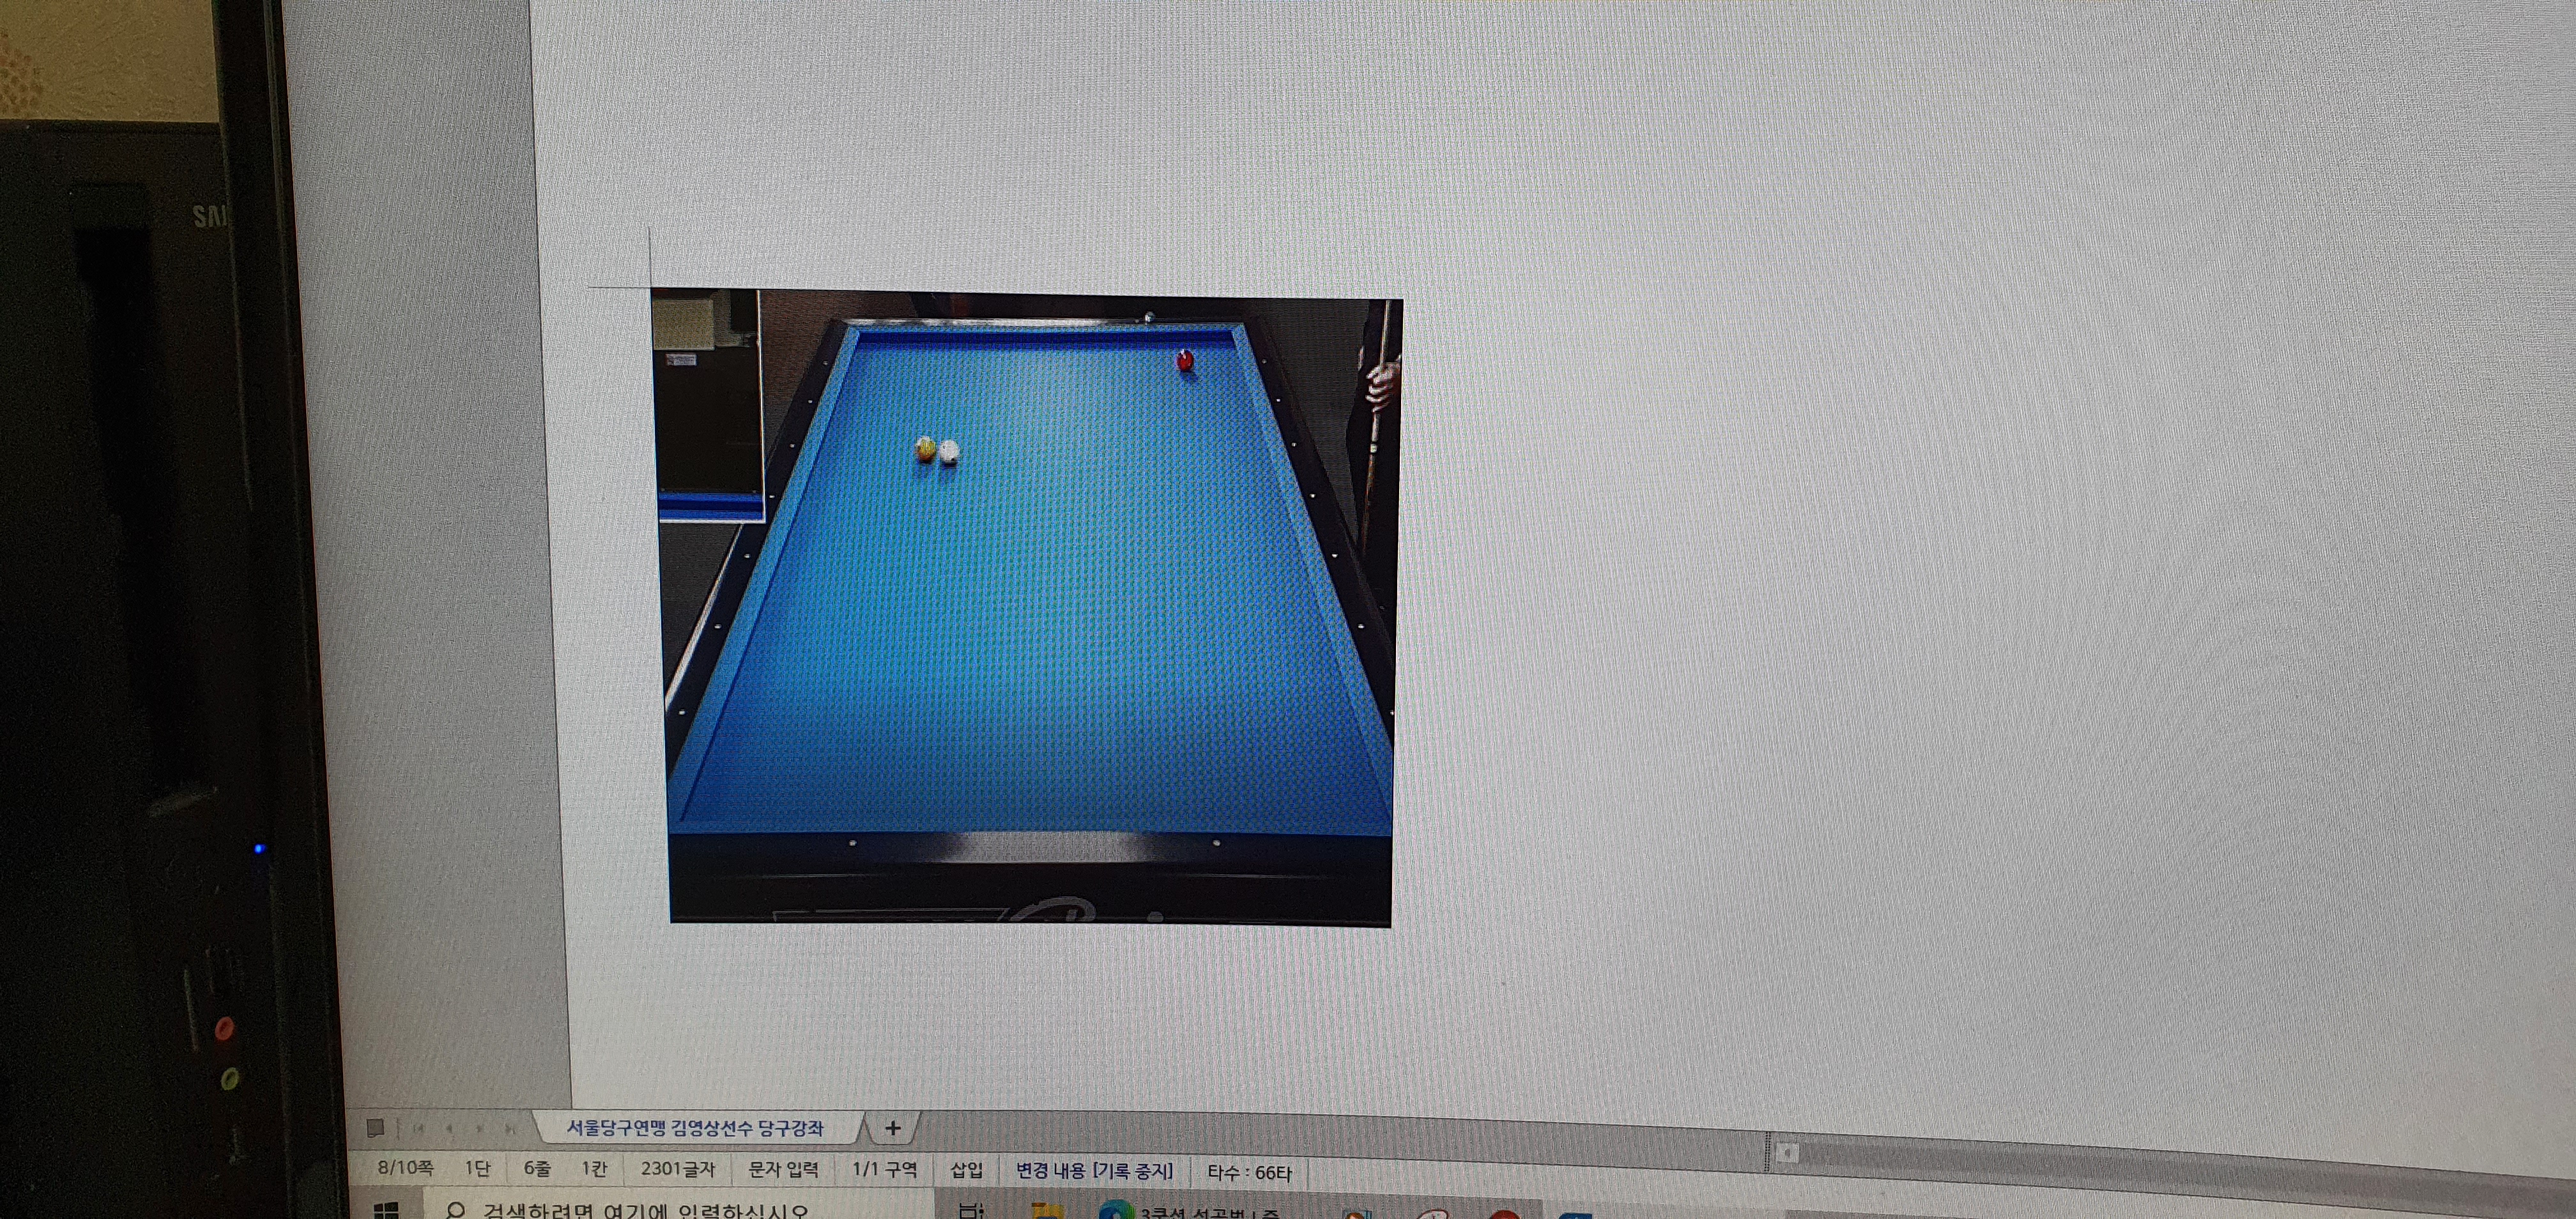Jump to last document tab arrow
The height and width of the screenshot is (1219, 2576).
pyautogui.click(x=510, y=1128)
